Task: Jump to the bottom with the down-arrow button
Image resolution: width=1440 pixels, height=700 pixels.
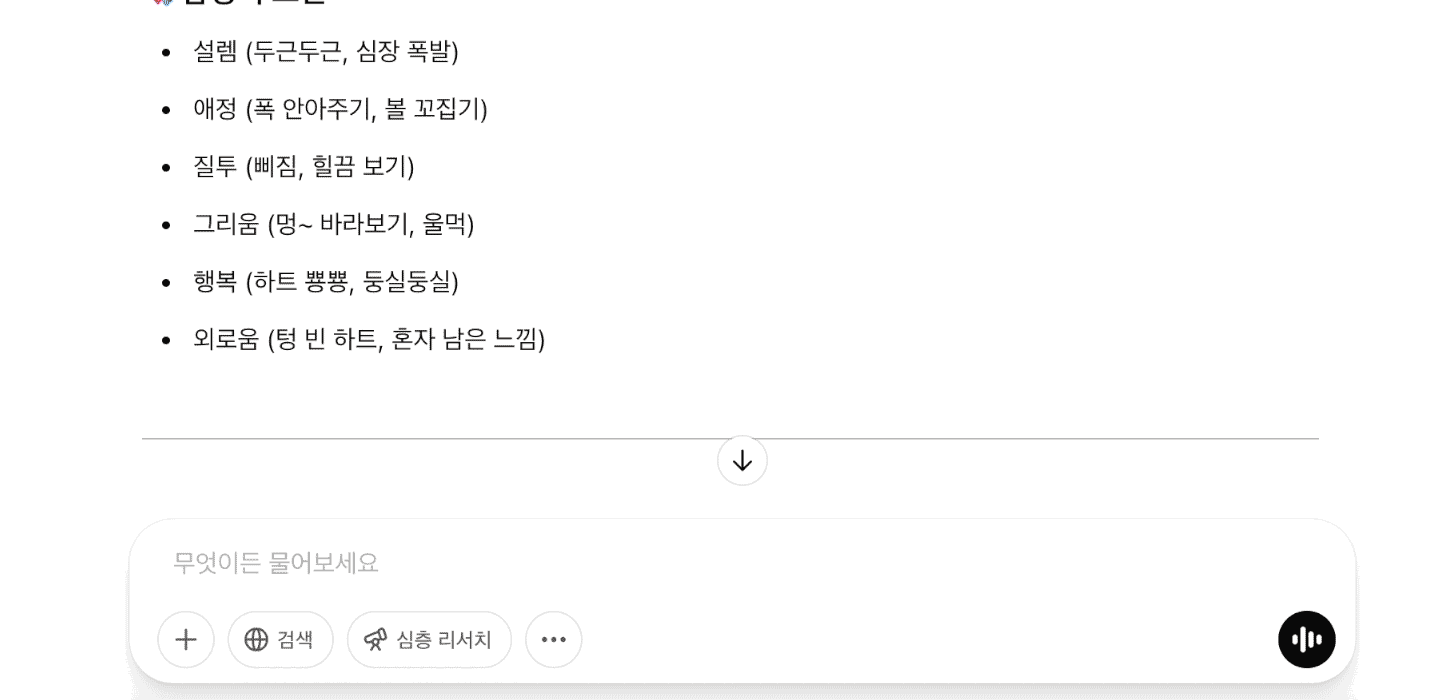Action: (742, 461)
